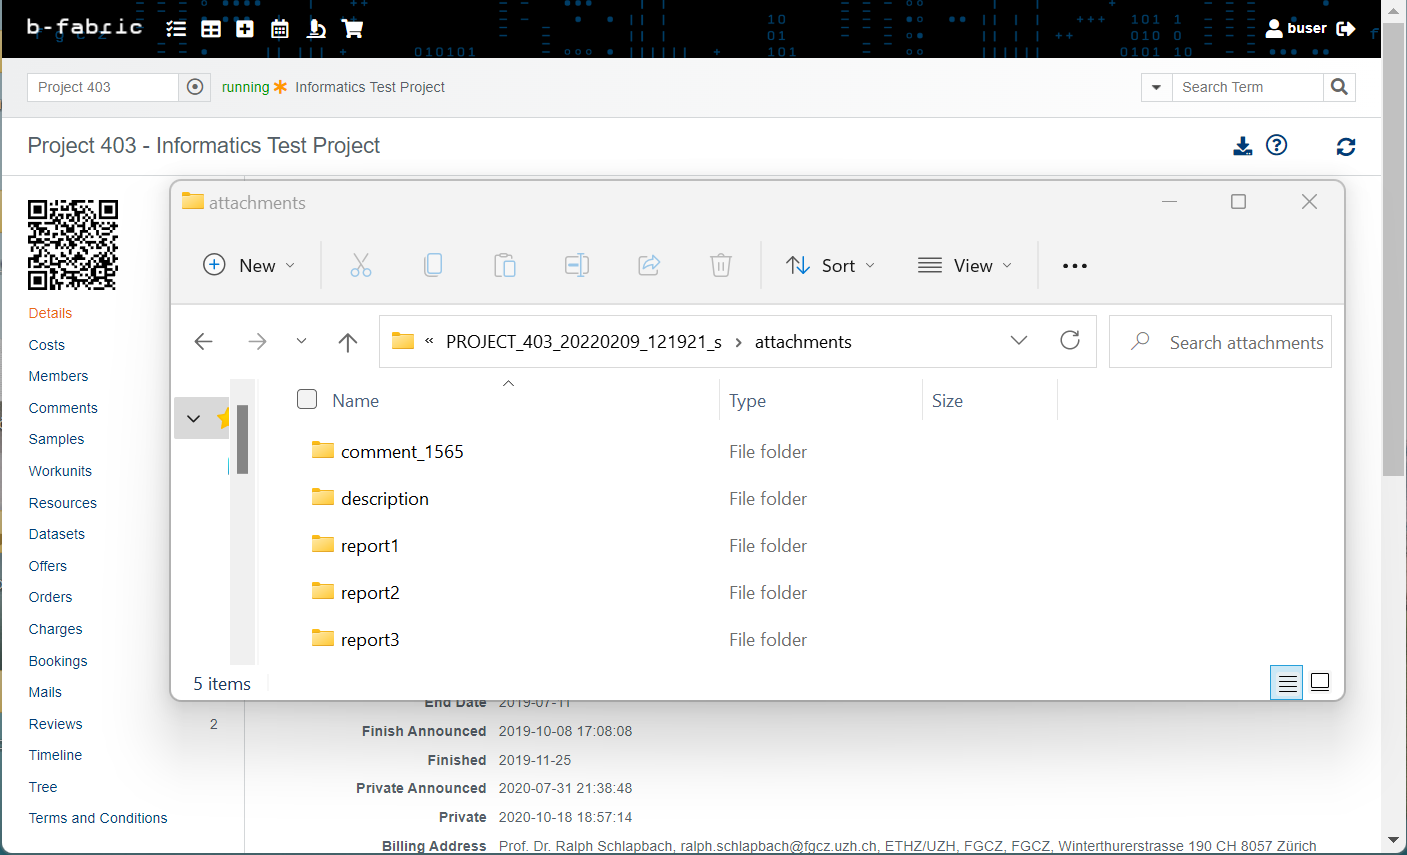Open the help question mark icon
Image resolution: width=1407 pixels, height=855 pixels.
[x=1276, y=146]
